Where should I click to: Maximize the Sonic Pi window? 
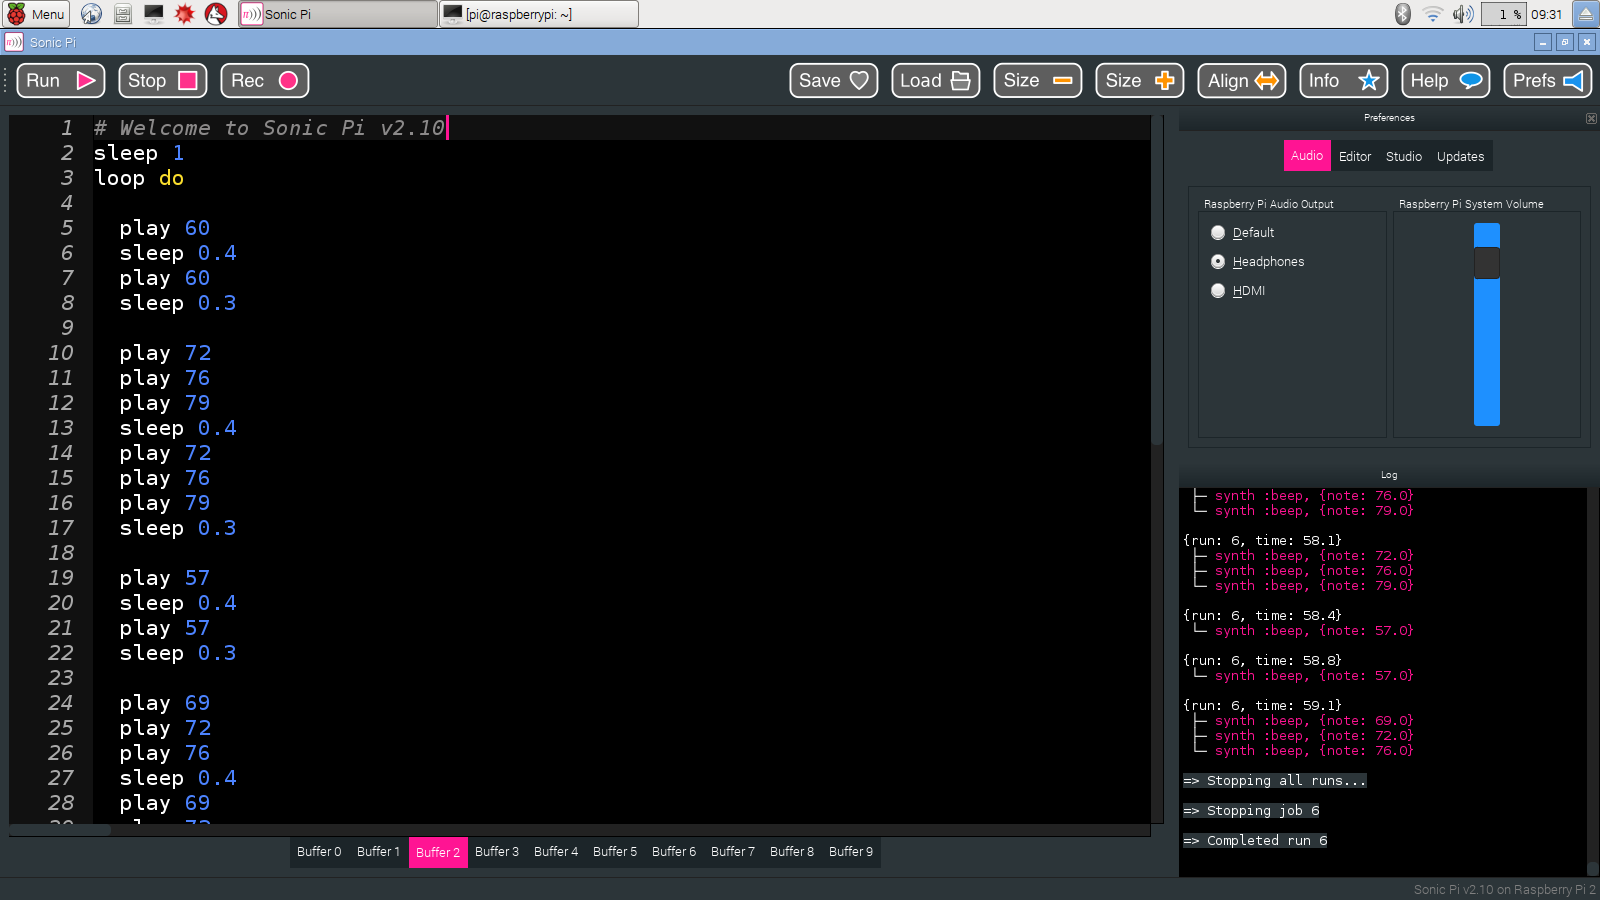tap(1565, 42)
